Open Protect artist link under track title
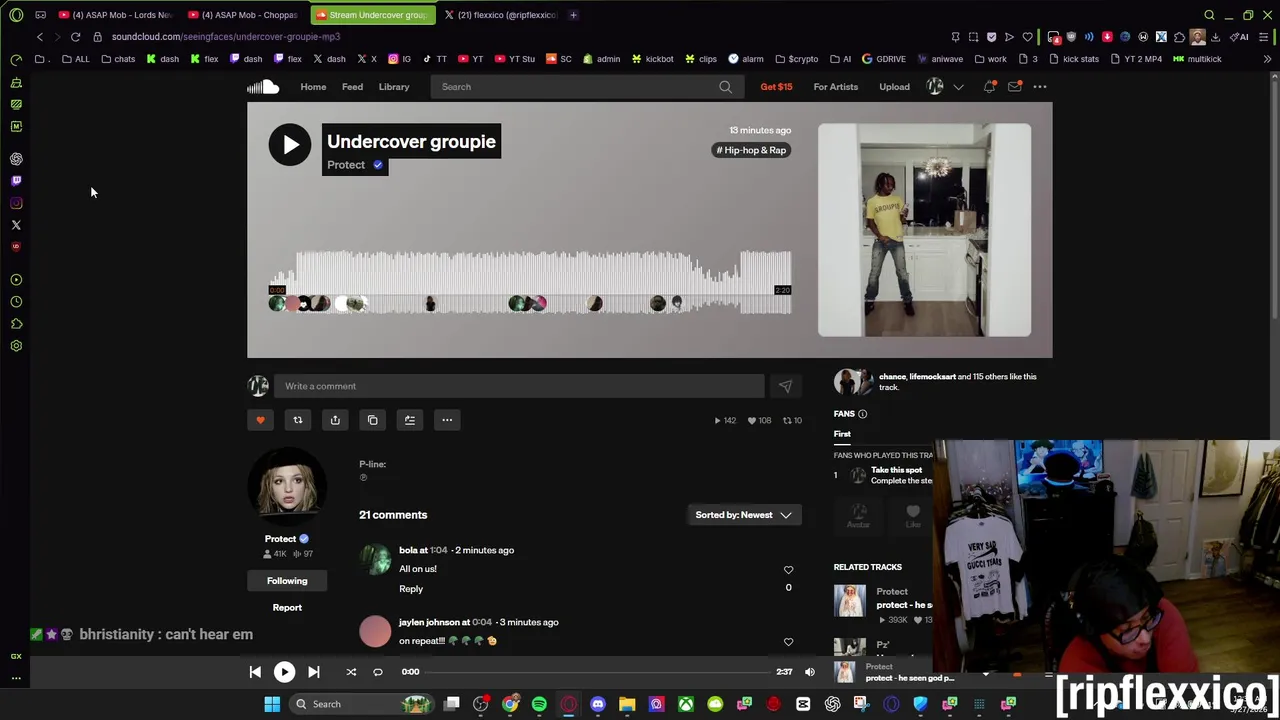 pyautogui.click(x=346, y=165)
